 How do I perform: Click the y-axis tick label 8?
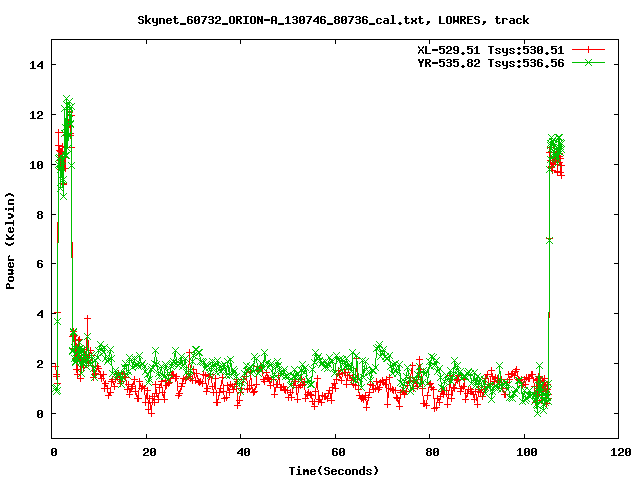(x=40, y=215)
